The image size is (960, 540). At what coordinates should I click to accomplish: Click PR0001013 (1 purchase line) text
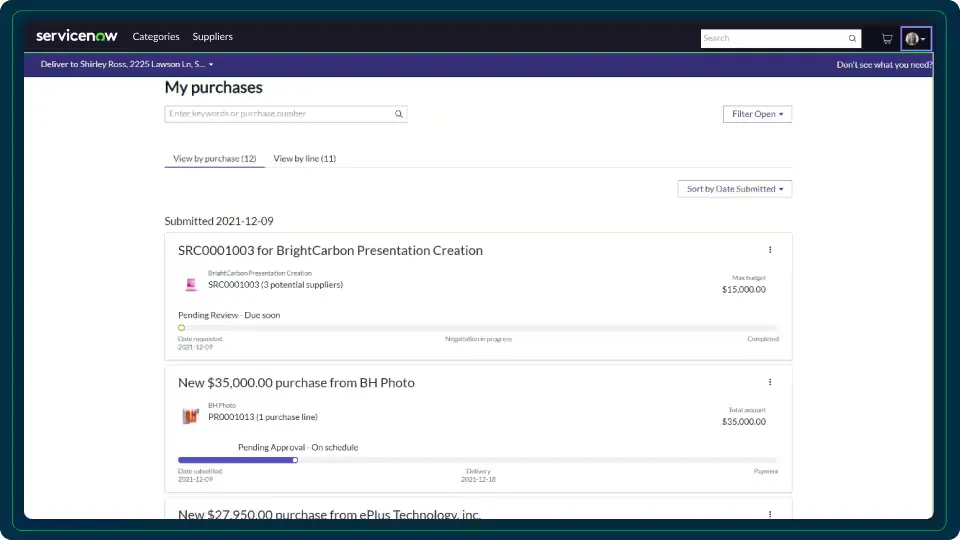tap(263, 417)
